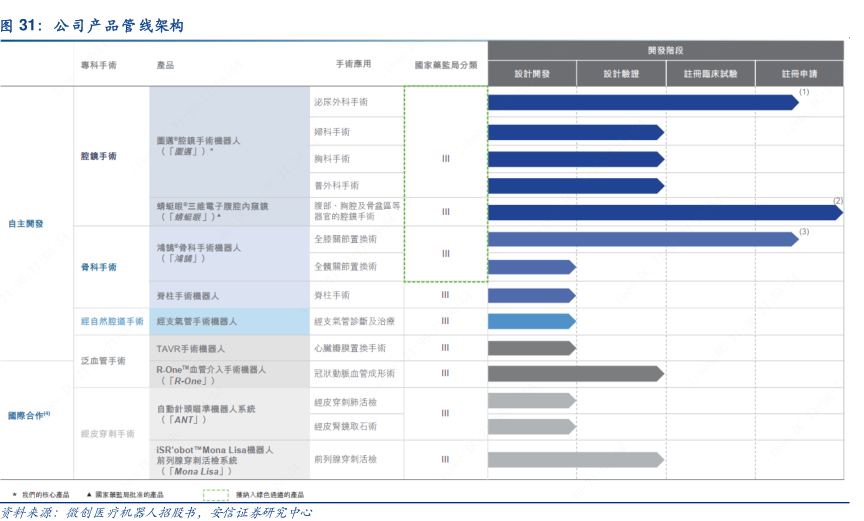Click the 冠狀動脈血管成形術 gray progress bar
Screen dimensions: 864x521
[576, 373]
